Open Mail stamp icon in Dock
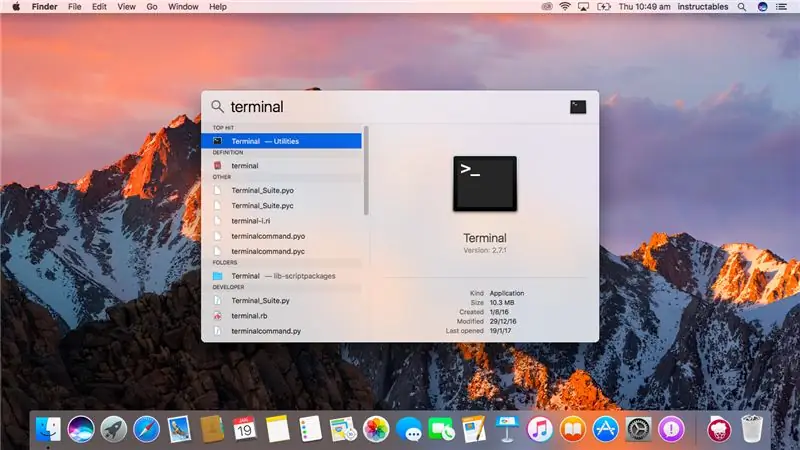This screenshot has height=450, width=800. [x=179, y=429]
